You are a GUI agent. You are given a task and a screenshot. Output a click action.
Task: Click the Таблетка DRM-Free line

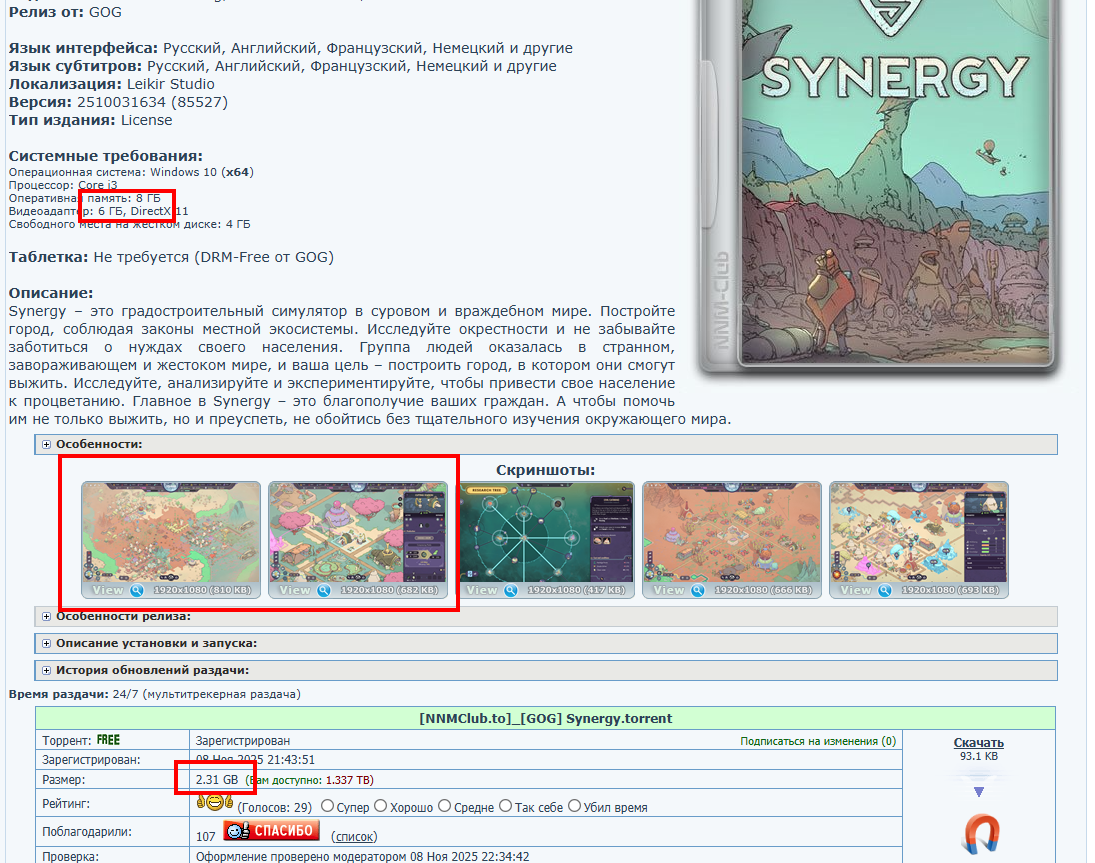point(171,257)
